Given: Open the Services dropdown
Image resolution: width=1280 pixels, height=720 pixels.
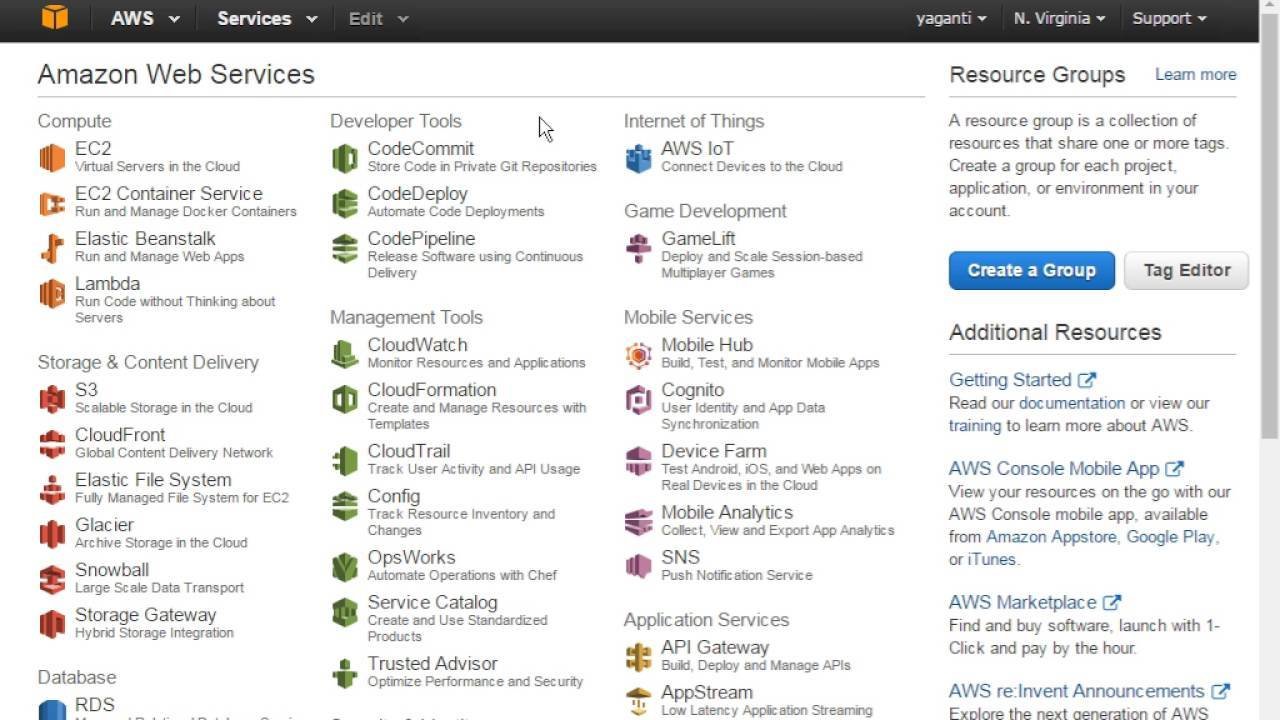Looking at the screenshot, I should pyautogui.click(x=267, y=18).
